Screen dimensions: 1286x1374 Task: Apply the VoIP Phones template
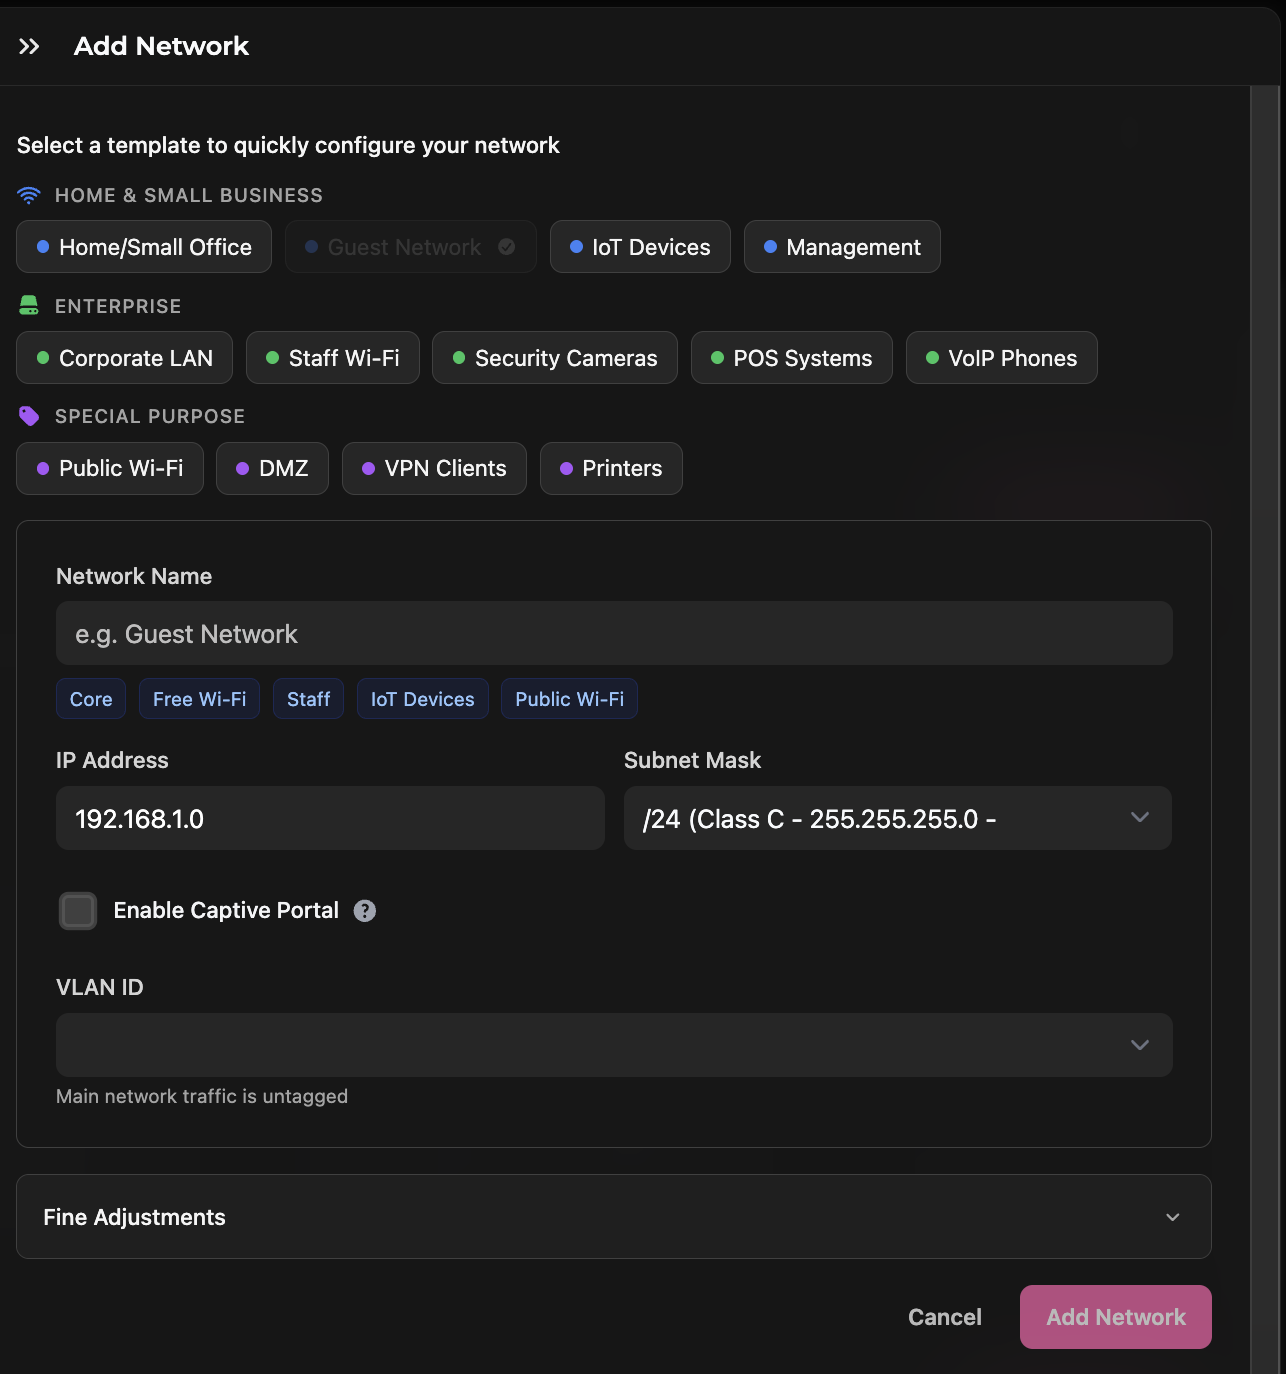coord(1001,358)
